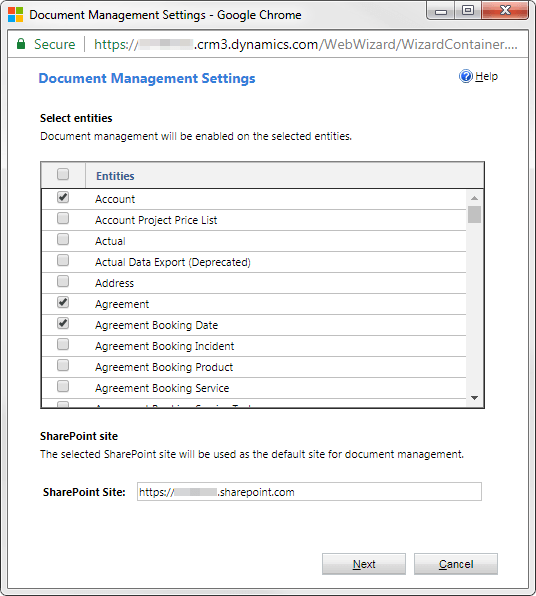Click the Entities column header
Viewport: 536px width, 596px height.
(115, 176)
